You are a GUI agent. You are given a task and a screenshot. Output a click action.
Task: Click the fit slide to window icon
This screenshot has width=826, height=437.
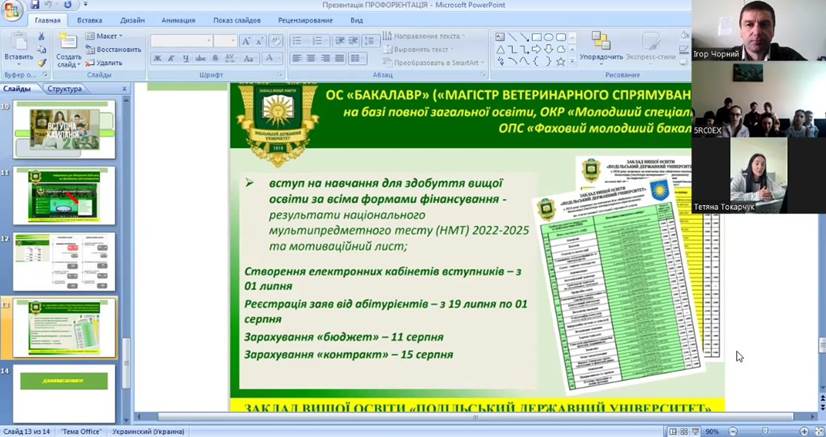tap(817, 431)
